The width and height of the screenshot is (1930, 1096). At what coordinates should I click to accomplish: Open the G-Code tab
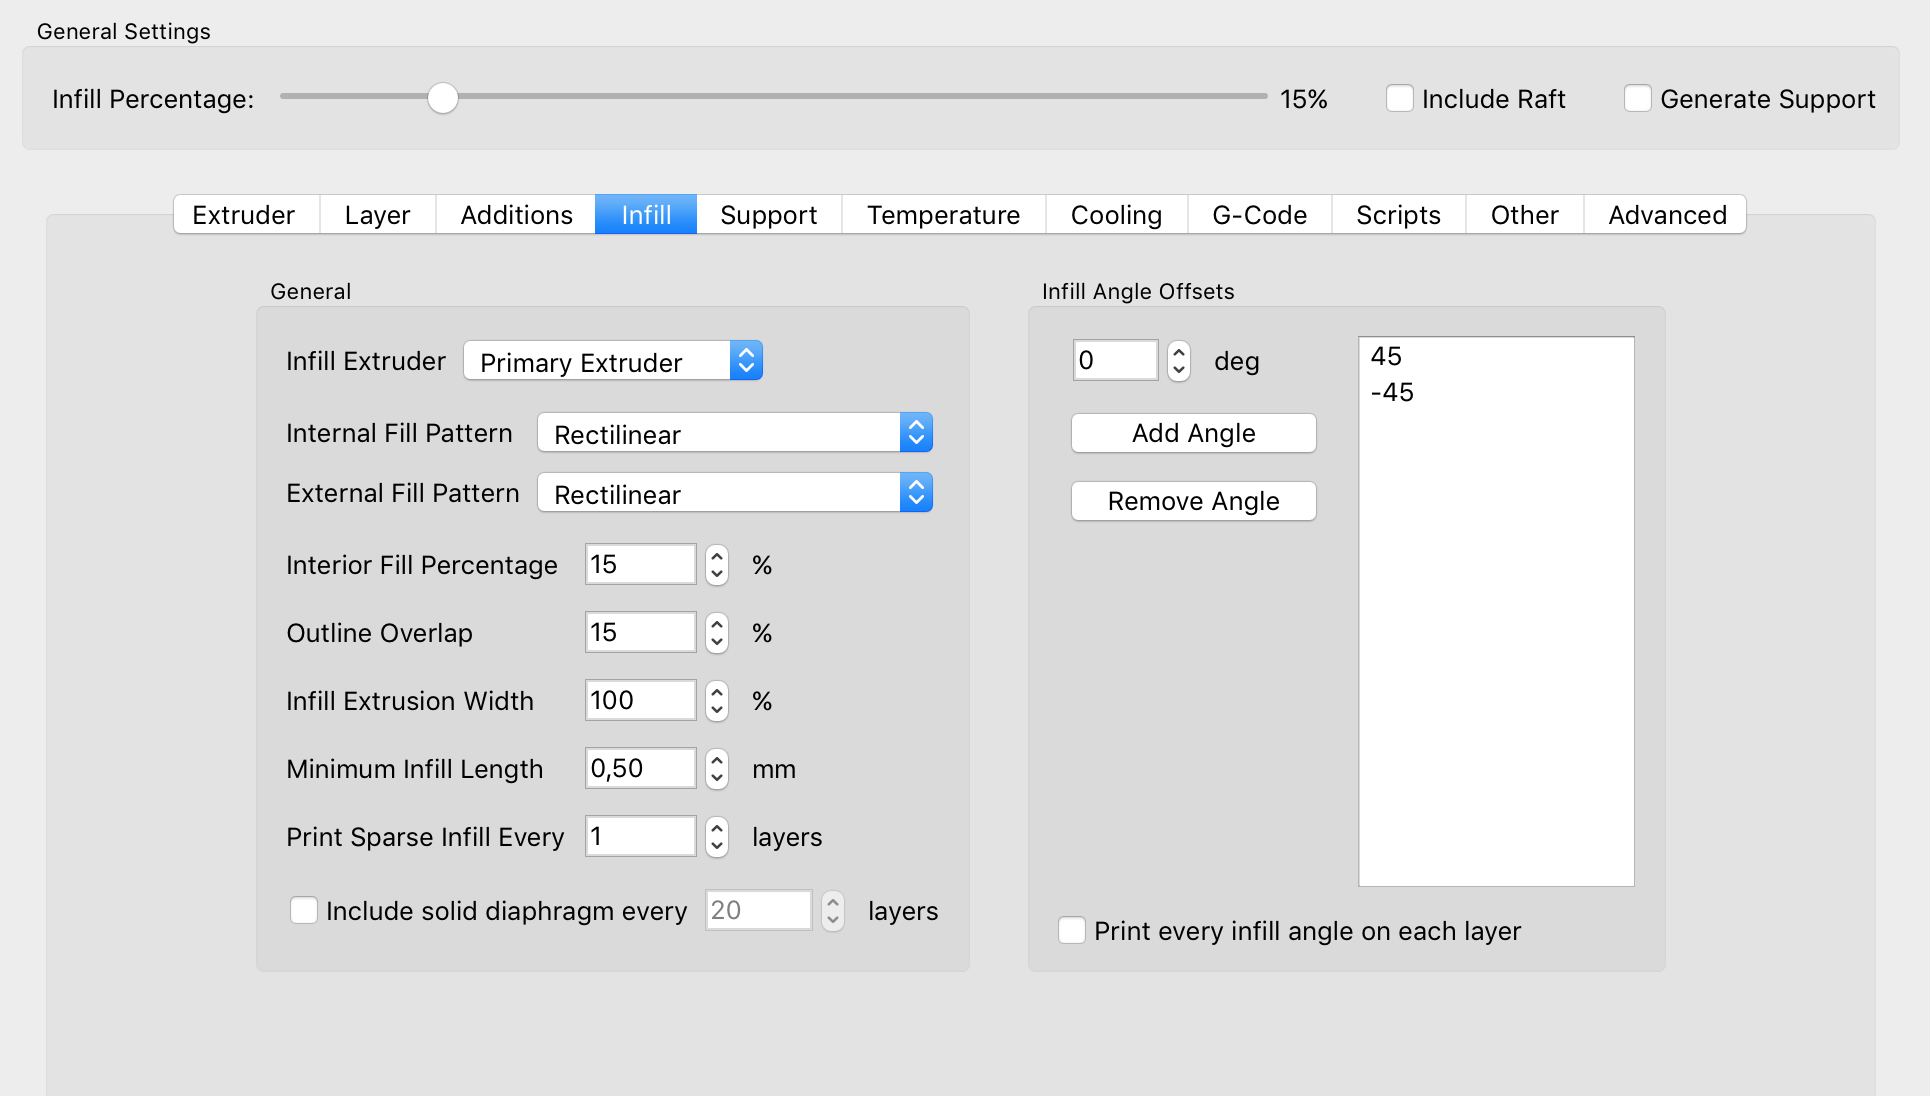pyautogui.click(x=1258, y=215)
